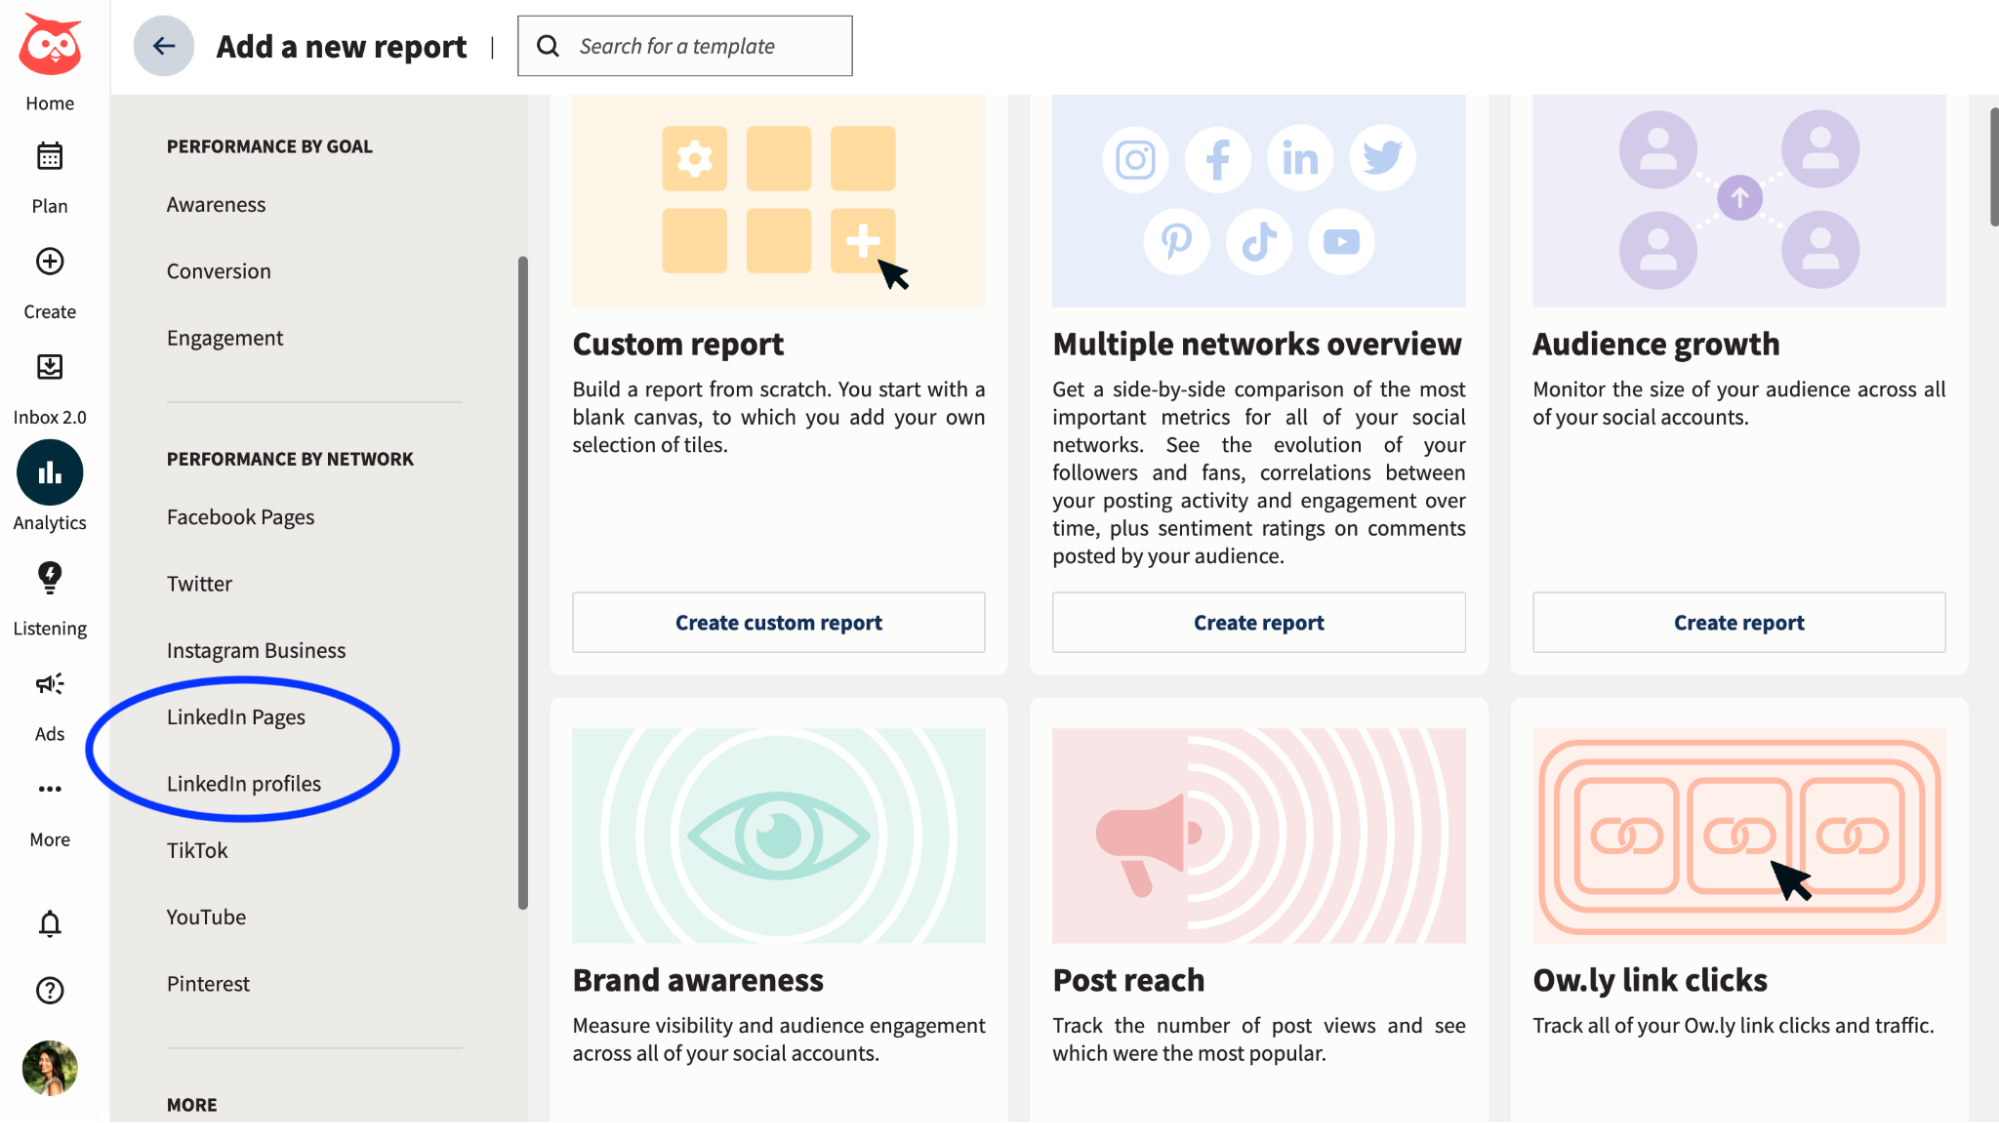Open the Analytics panel
Screen dimensions: 1999x1123
tap(48, 472)
